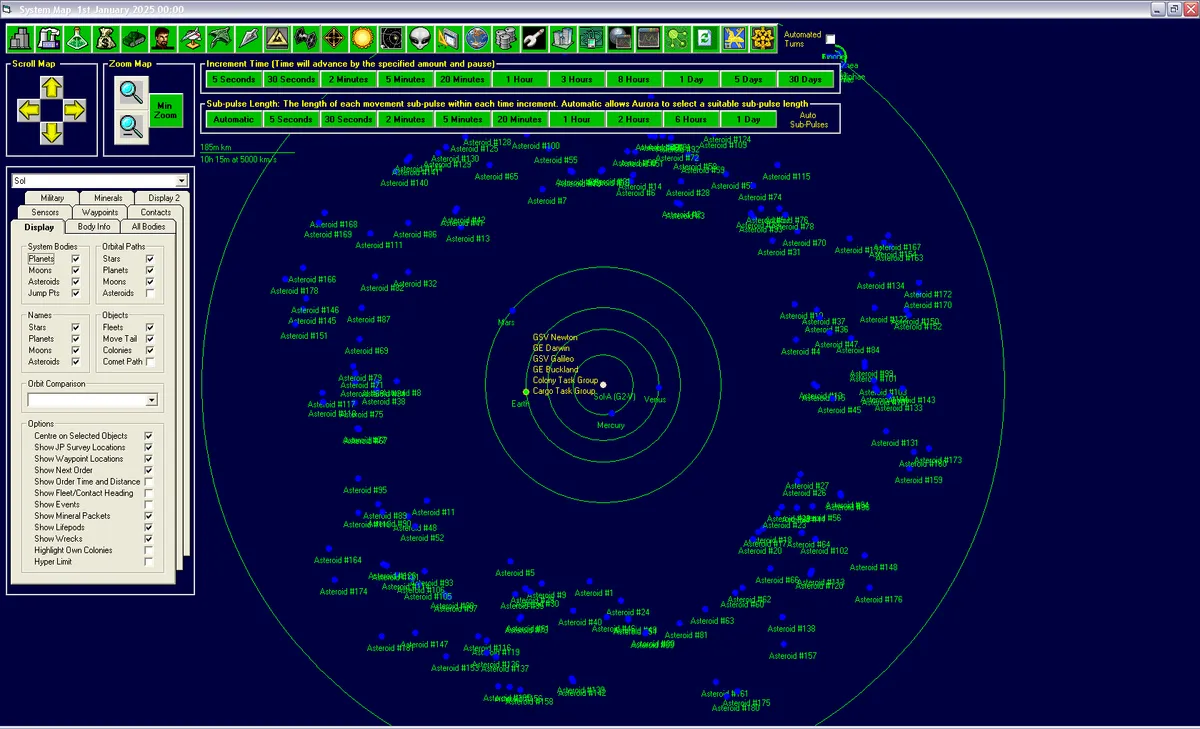Advance time by 5 Days
1200x729 pixels.
748,79
